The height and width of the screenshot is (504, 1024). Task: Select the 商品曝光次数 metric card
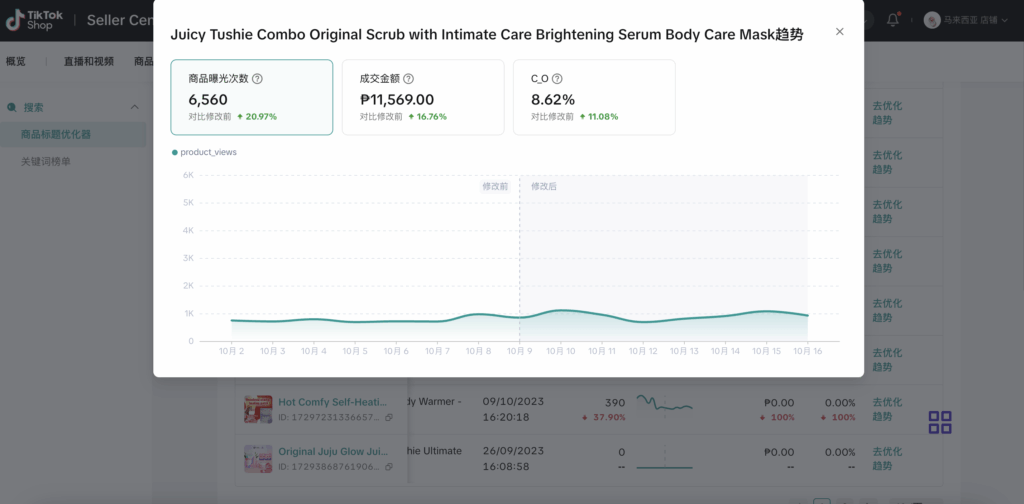251,97
